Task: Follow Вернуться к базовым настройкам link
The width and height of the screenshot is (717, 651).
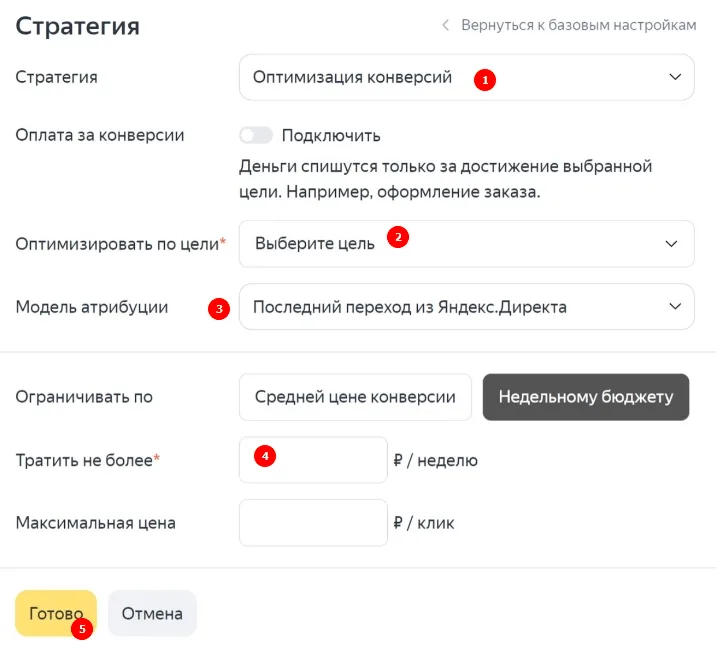Action: (578, 25)
